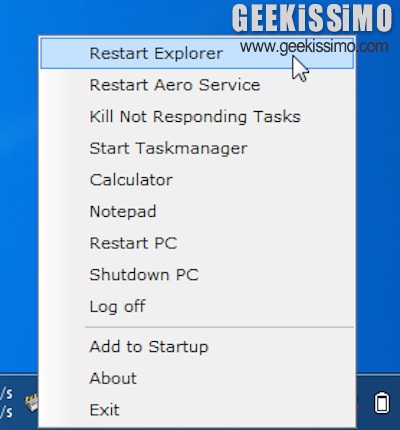The height and width of the screenshot is (430, 400).
Task: Click empty taskbar area beside battery icon
Action: point(365,403)
